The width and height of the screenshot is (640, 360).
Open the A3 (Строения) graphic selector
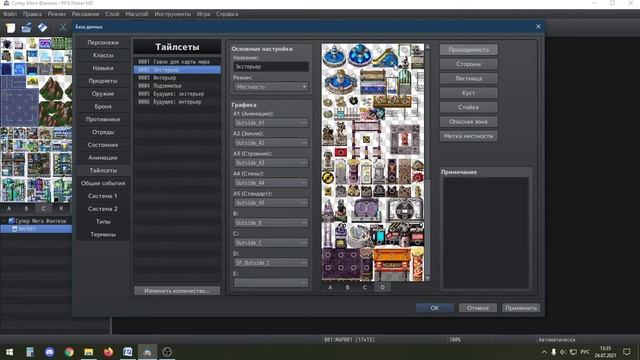click(x=271, y=163)
